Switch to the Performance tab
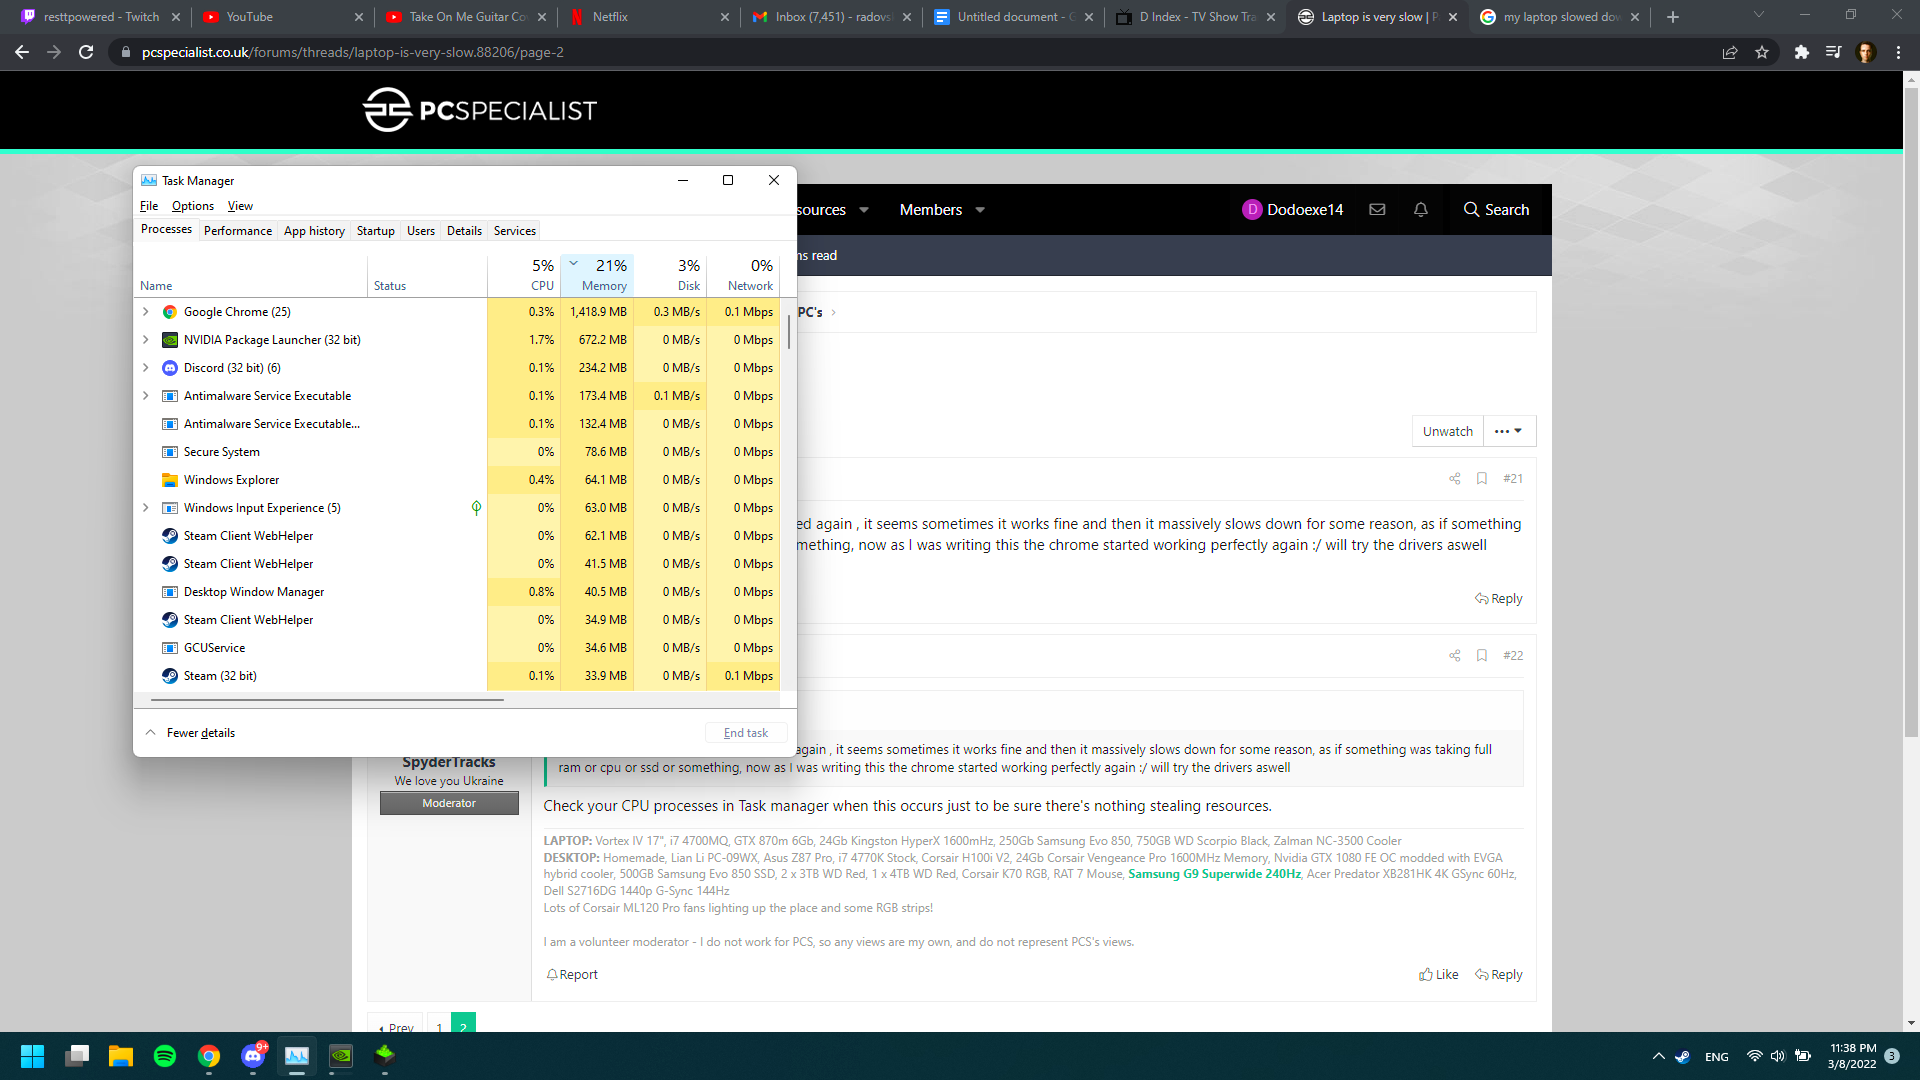Image resolution: width=1920 pixels, height=1080 pixels. coord(238,231)
